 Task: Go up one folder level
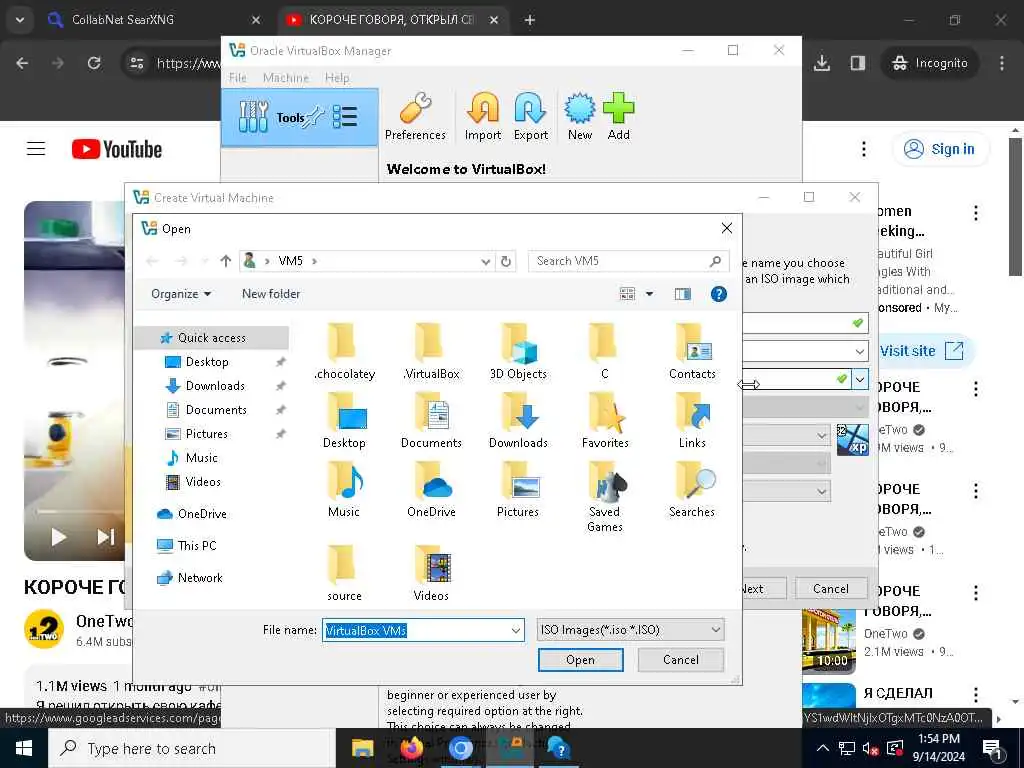click(225, 261)
